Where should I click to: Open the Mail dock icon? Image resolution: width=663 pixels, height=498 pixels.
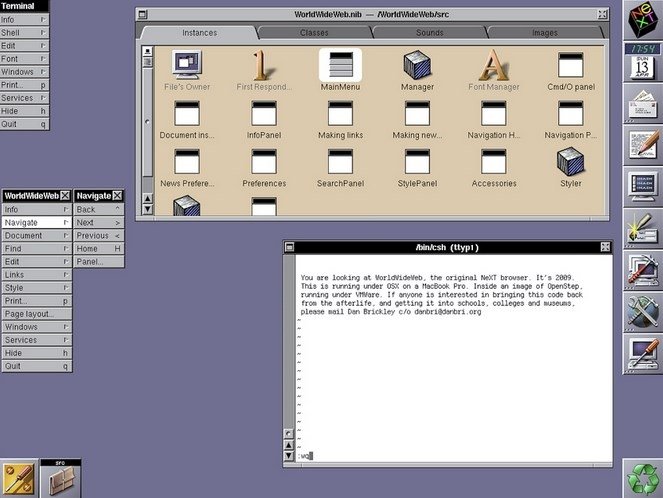point(642,103)
